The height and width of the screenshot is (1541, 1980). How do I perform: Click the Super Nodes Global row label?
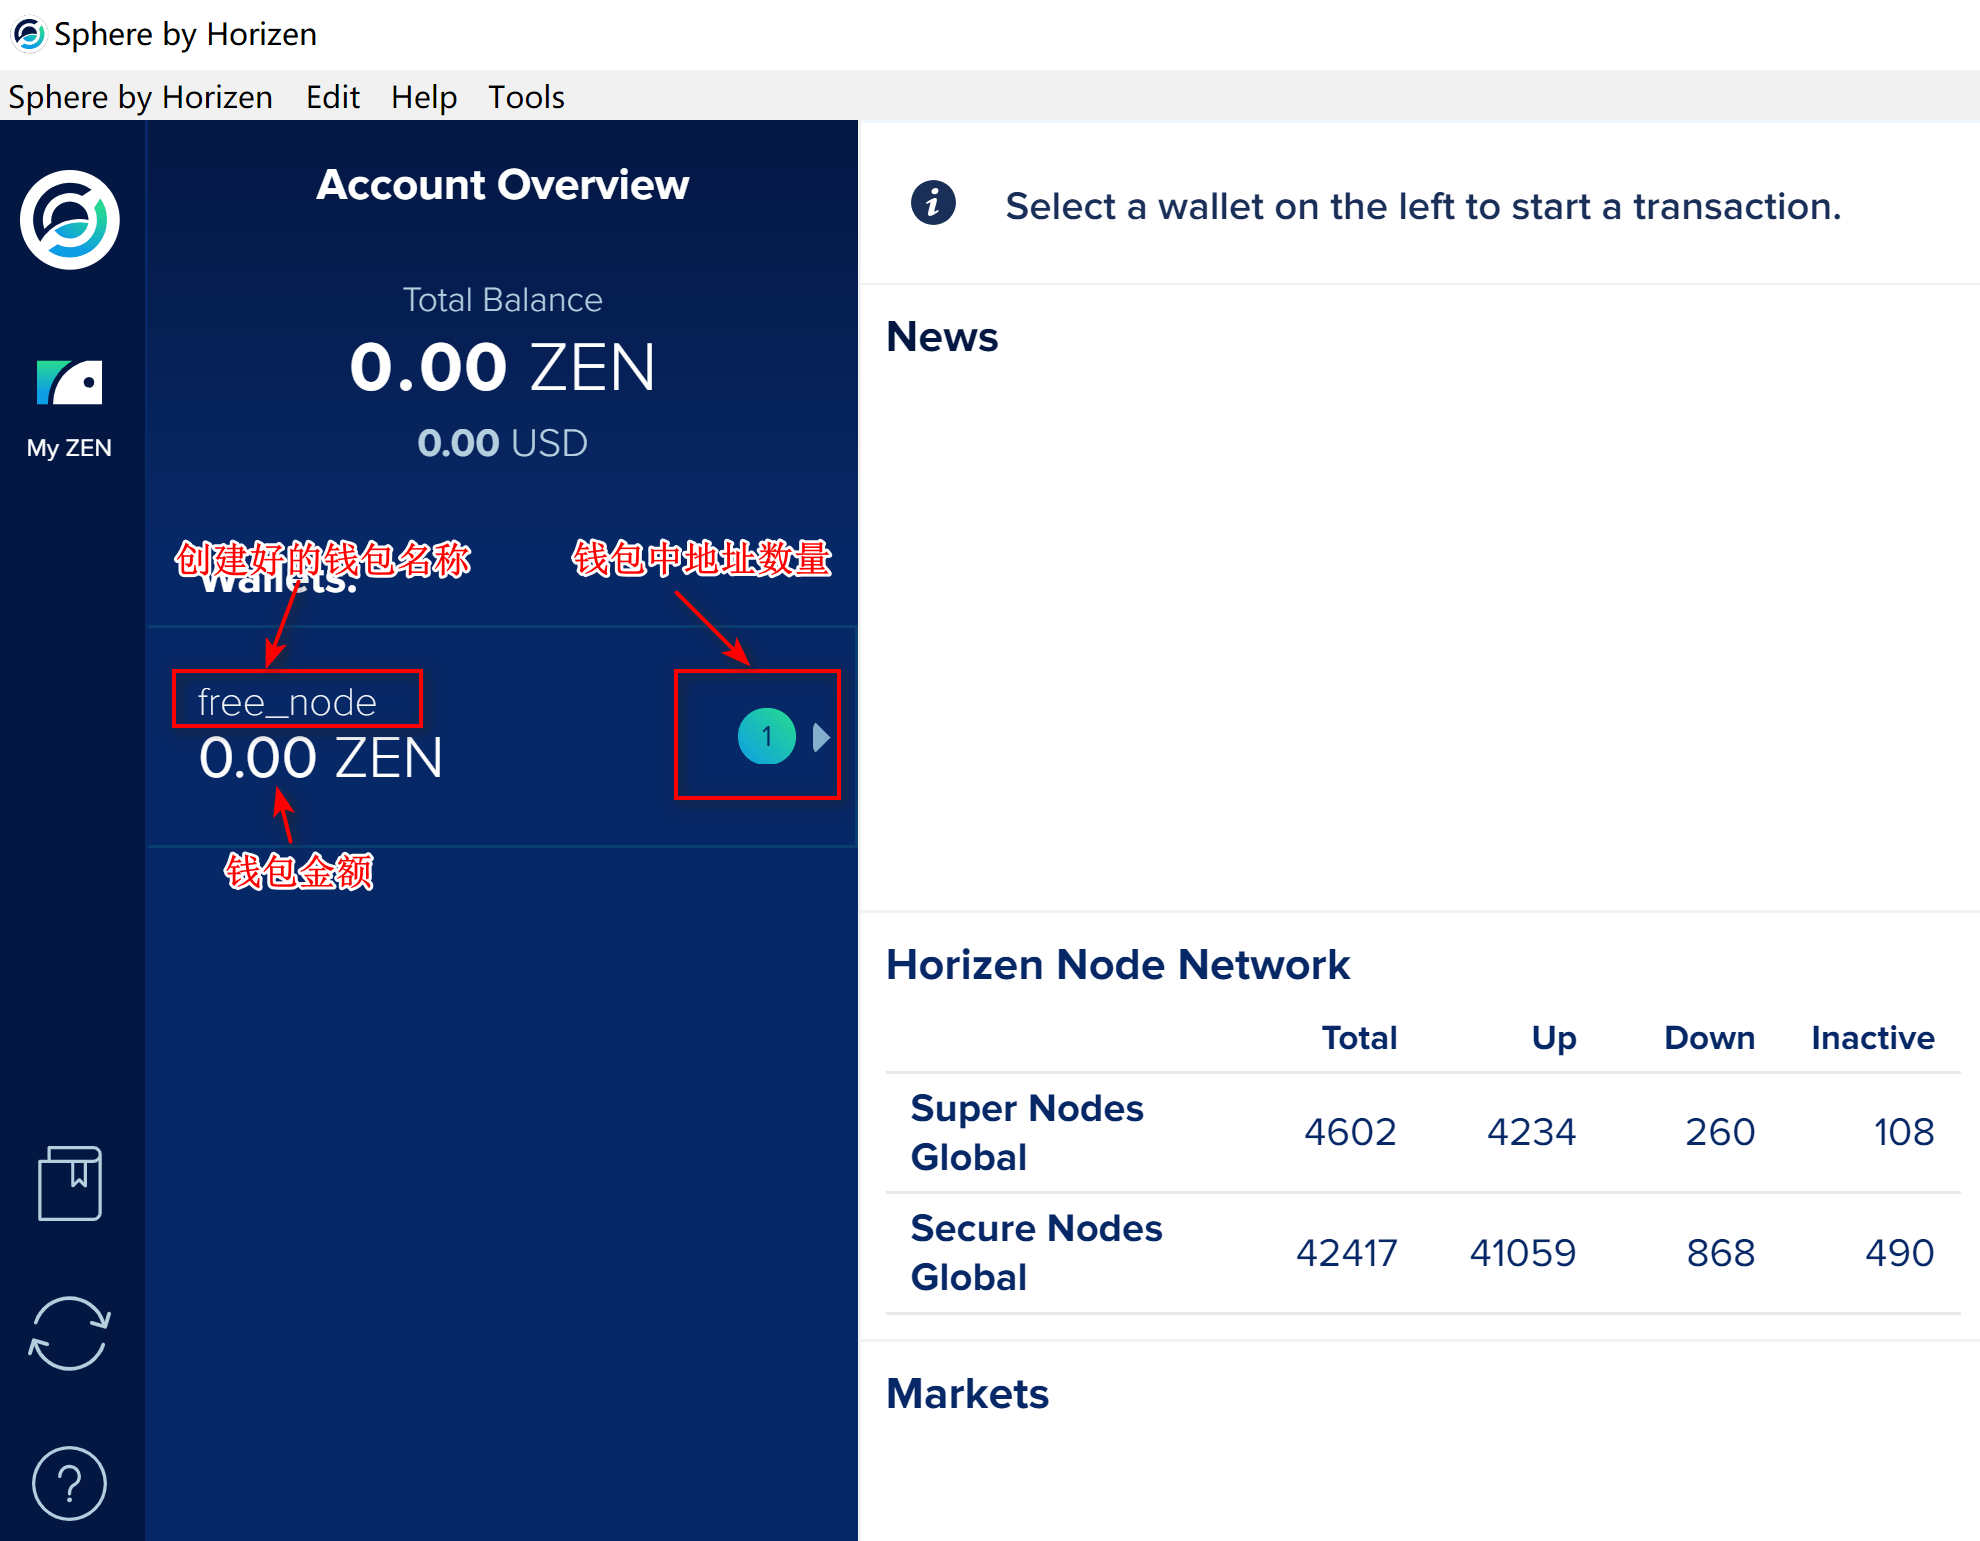click(x=1027, y=1133)
